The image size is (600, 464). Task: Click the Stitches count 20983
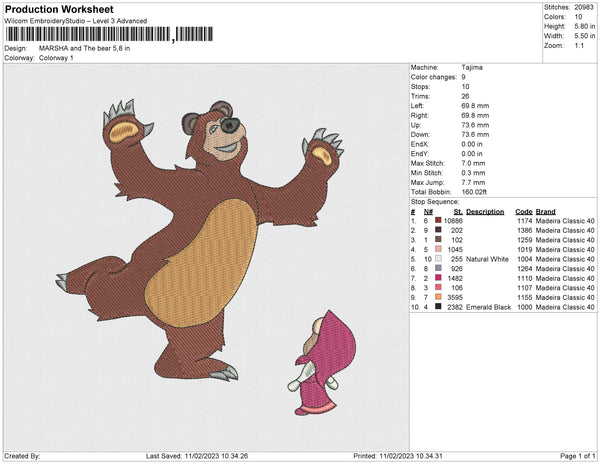(x=584, y=7)
